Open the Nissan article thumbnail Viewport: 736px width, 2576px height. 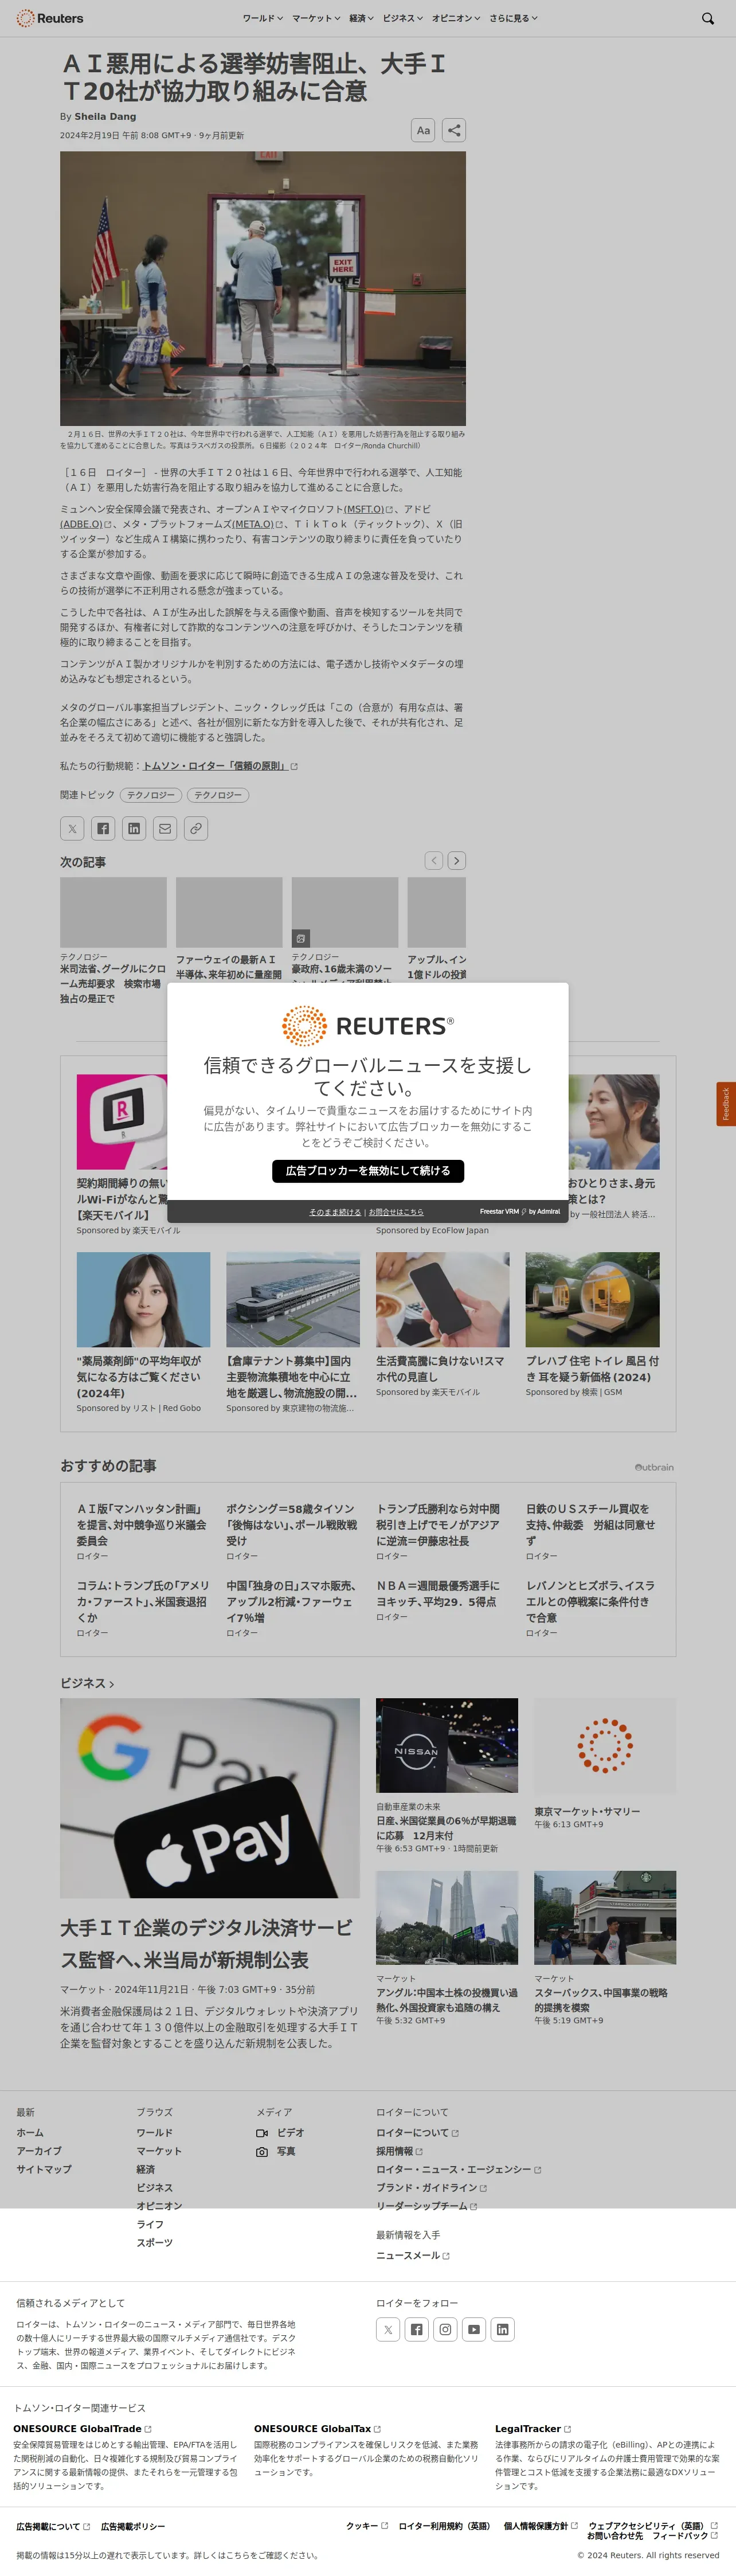[447, 1745]
